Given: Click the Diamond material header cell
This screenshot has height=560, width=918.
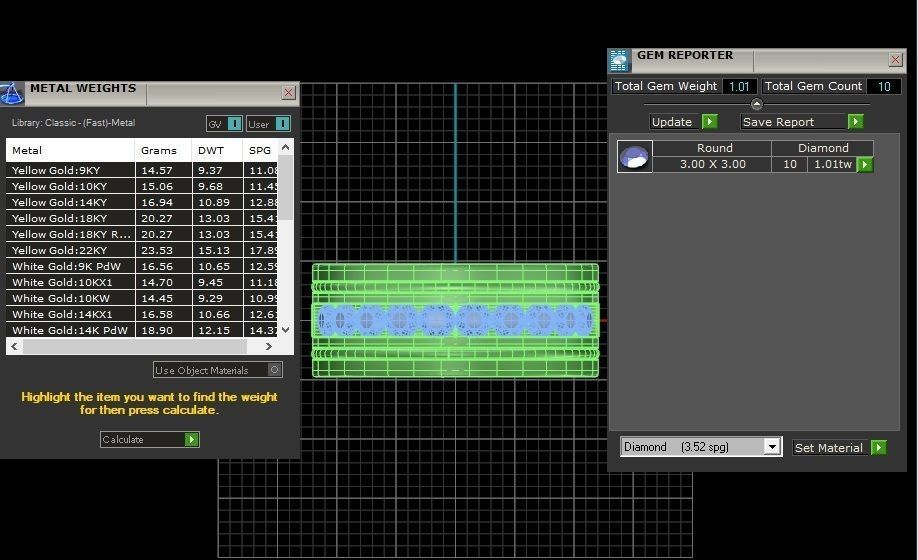Looking at the screenshot, I should (823, 148).
